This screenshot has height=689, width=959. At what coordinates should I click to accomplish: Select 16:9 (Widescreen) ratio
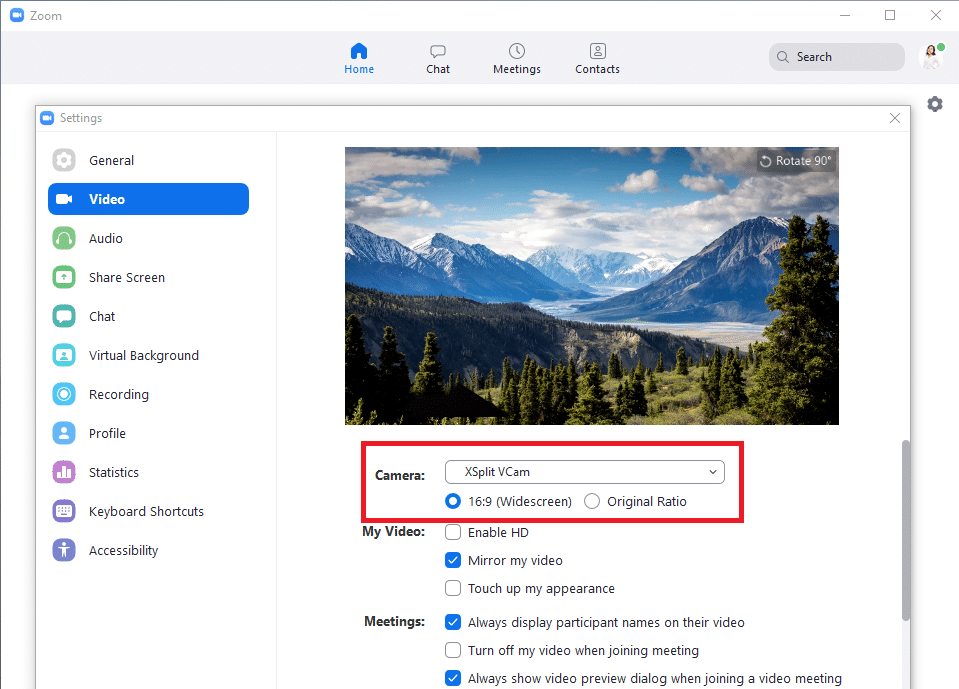click(x=453, y=501)
